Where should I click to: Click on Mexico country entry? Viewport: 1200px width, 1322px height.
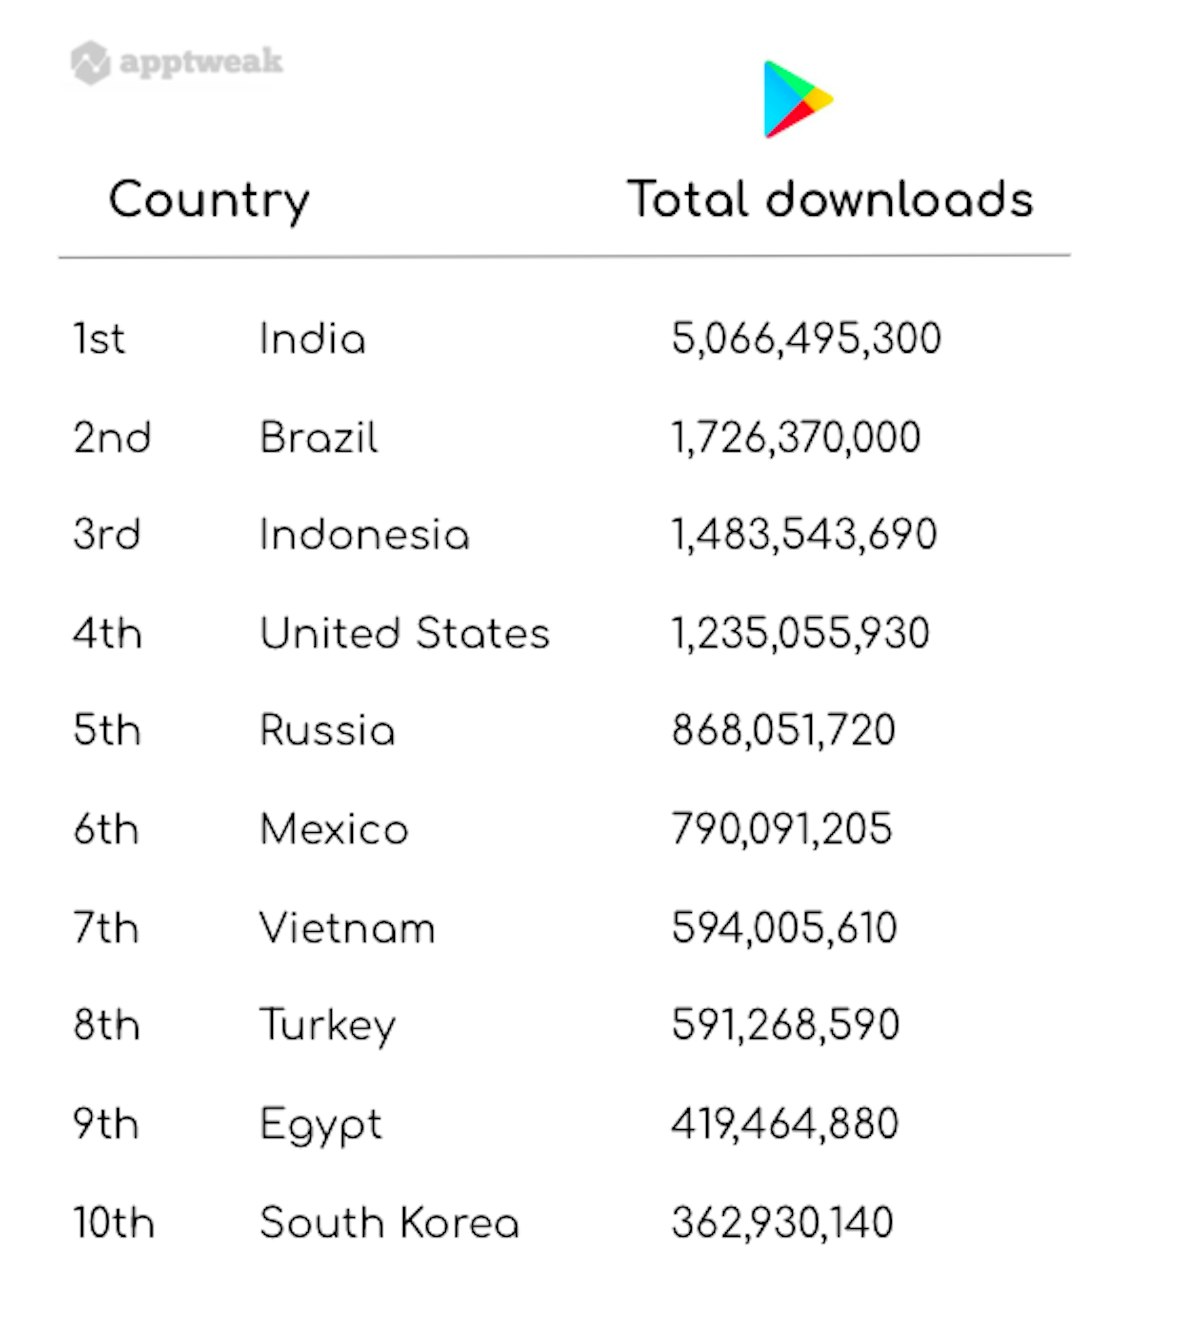(334, 829)
